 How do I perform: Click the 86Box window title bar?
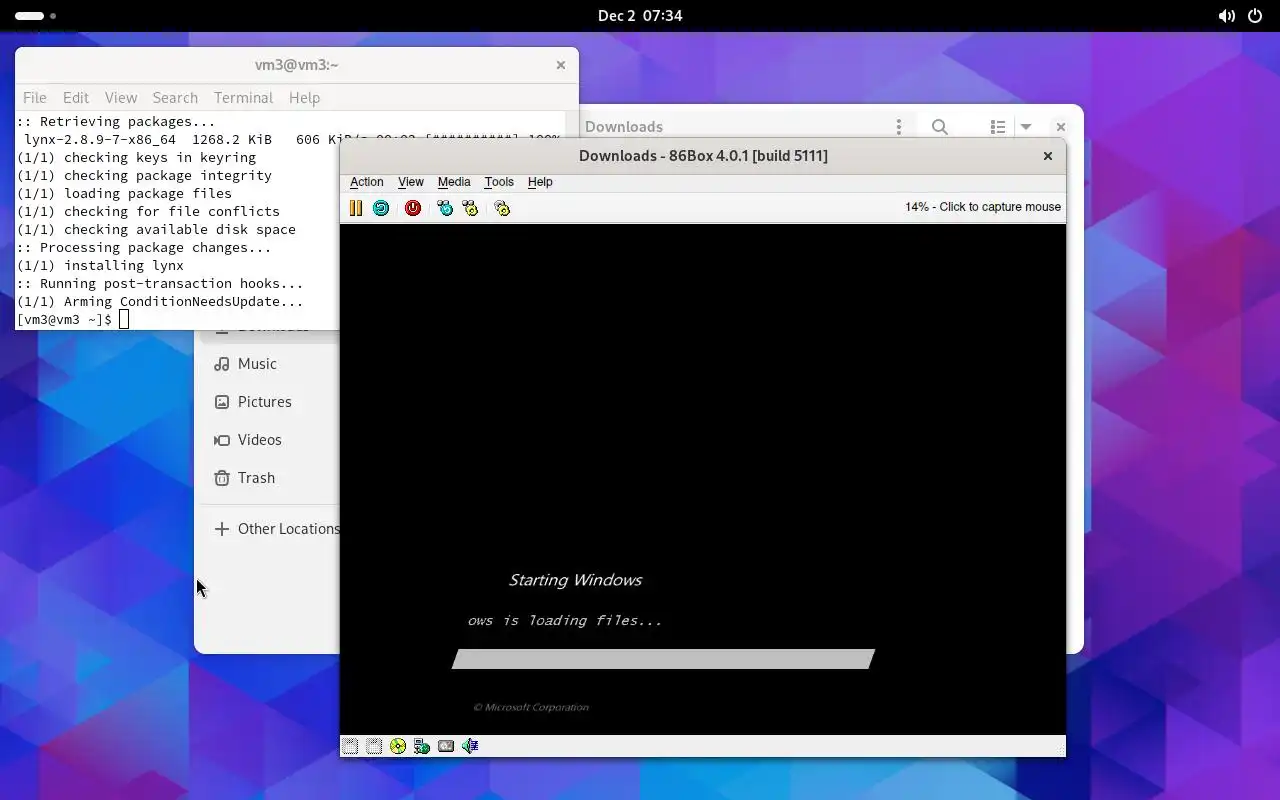pyautogui.click(x=703, y=156)
